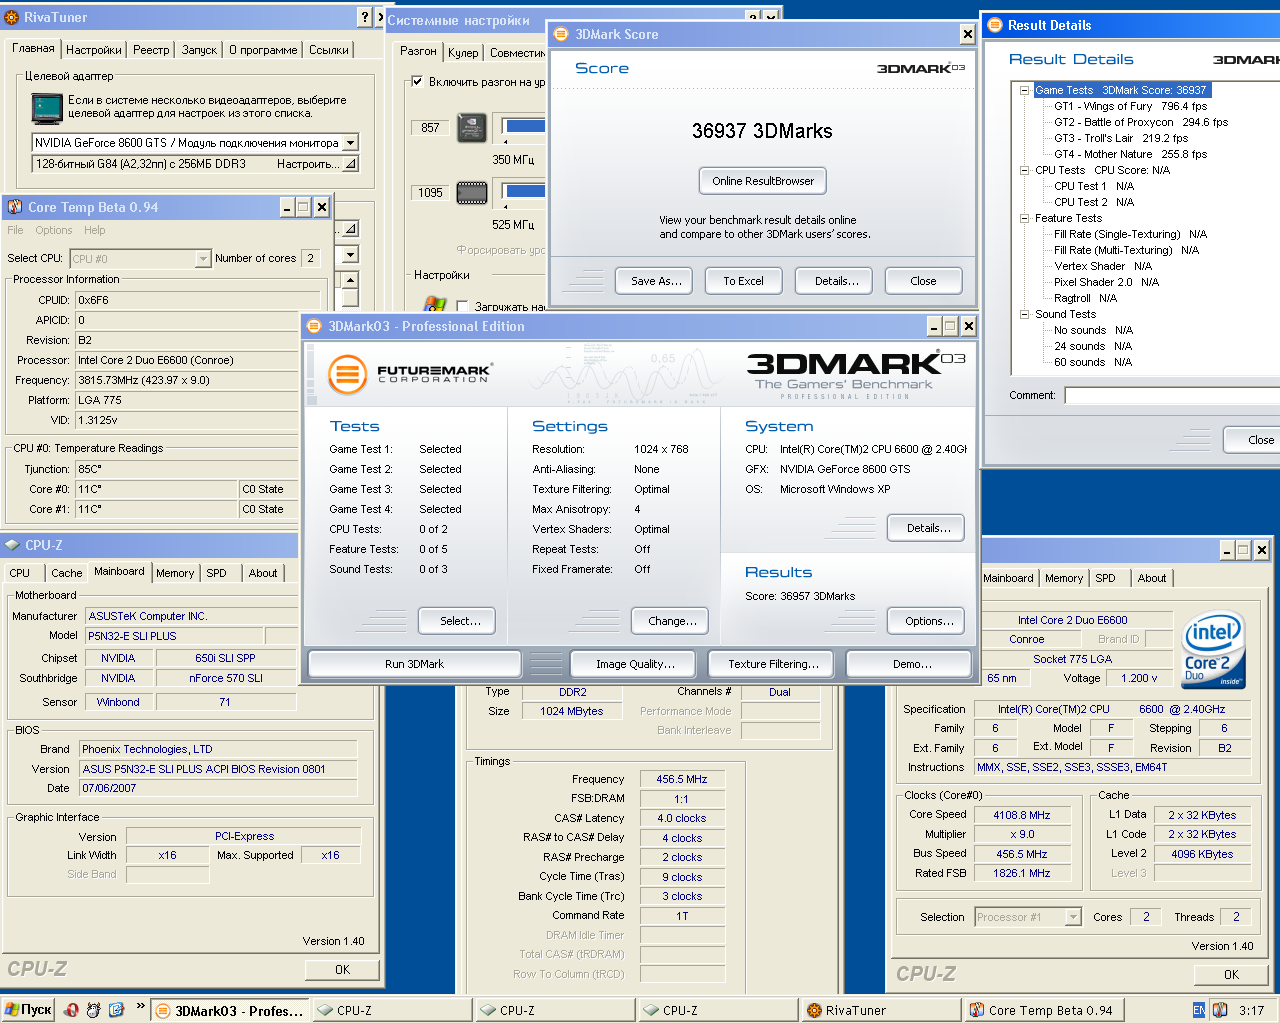
Task: Open the Пуск start menu
Action: click(x=28, y=1010)
